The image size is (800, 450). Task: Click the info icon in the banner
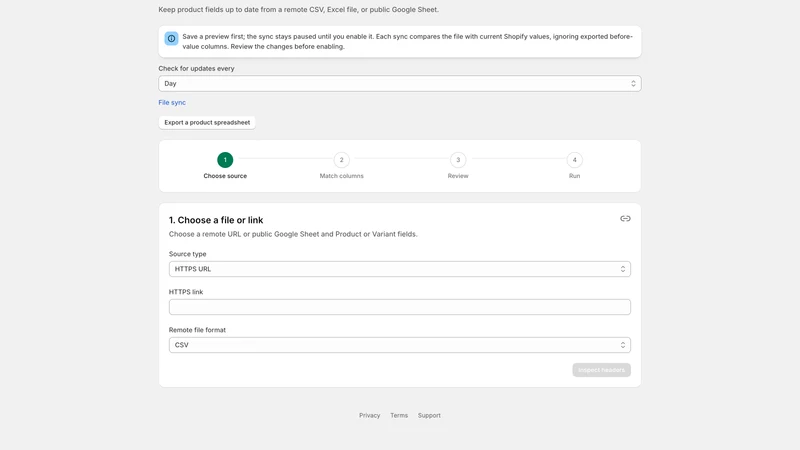(171, 38)
